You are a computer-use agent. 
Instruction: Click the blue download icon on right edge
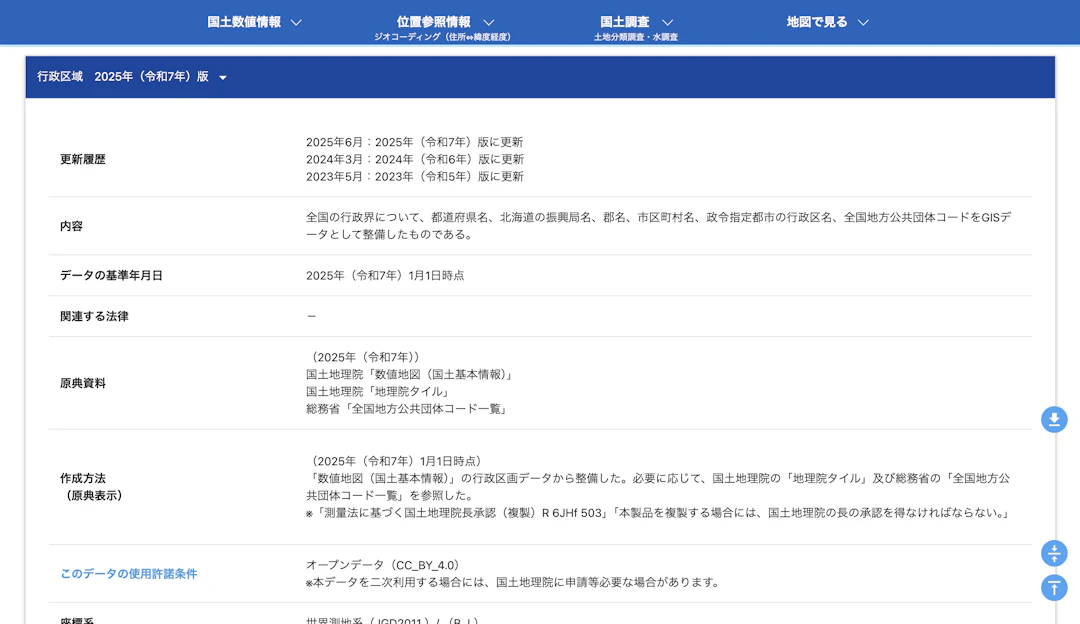[1054, 419]
